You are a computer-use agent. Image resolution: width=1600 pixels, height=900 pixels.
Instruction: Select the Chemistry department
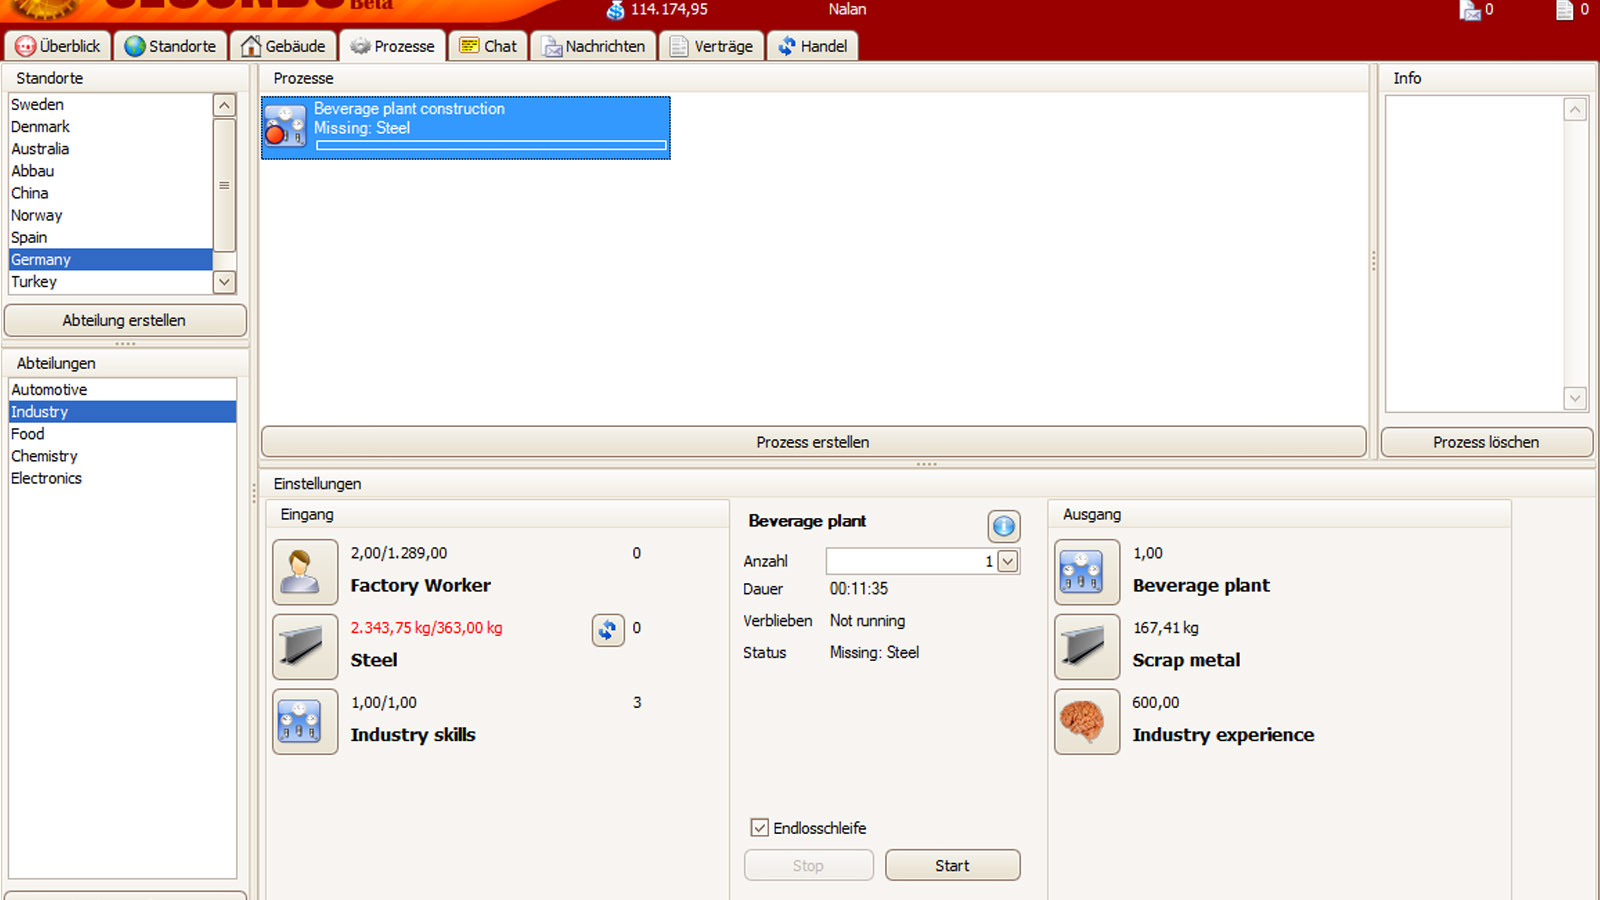click(x=44, y=456)
